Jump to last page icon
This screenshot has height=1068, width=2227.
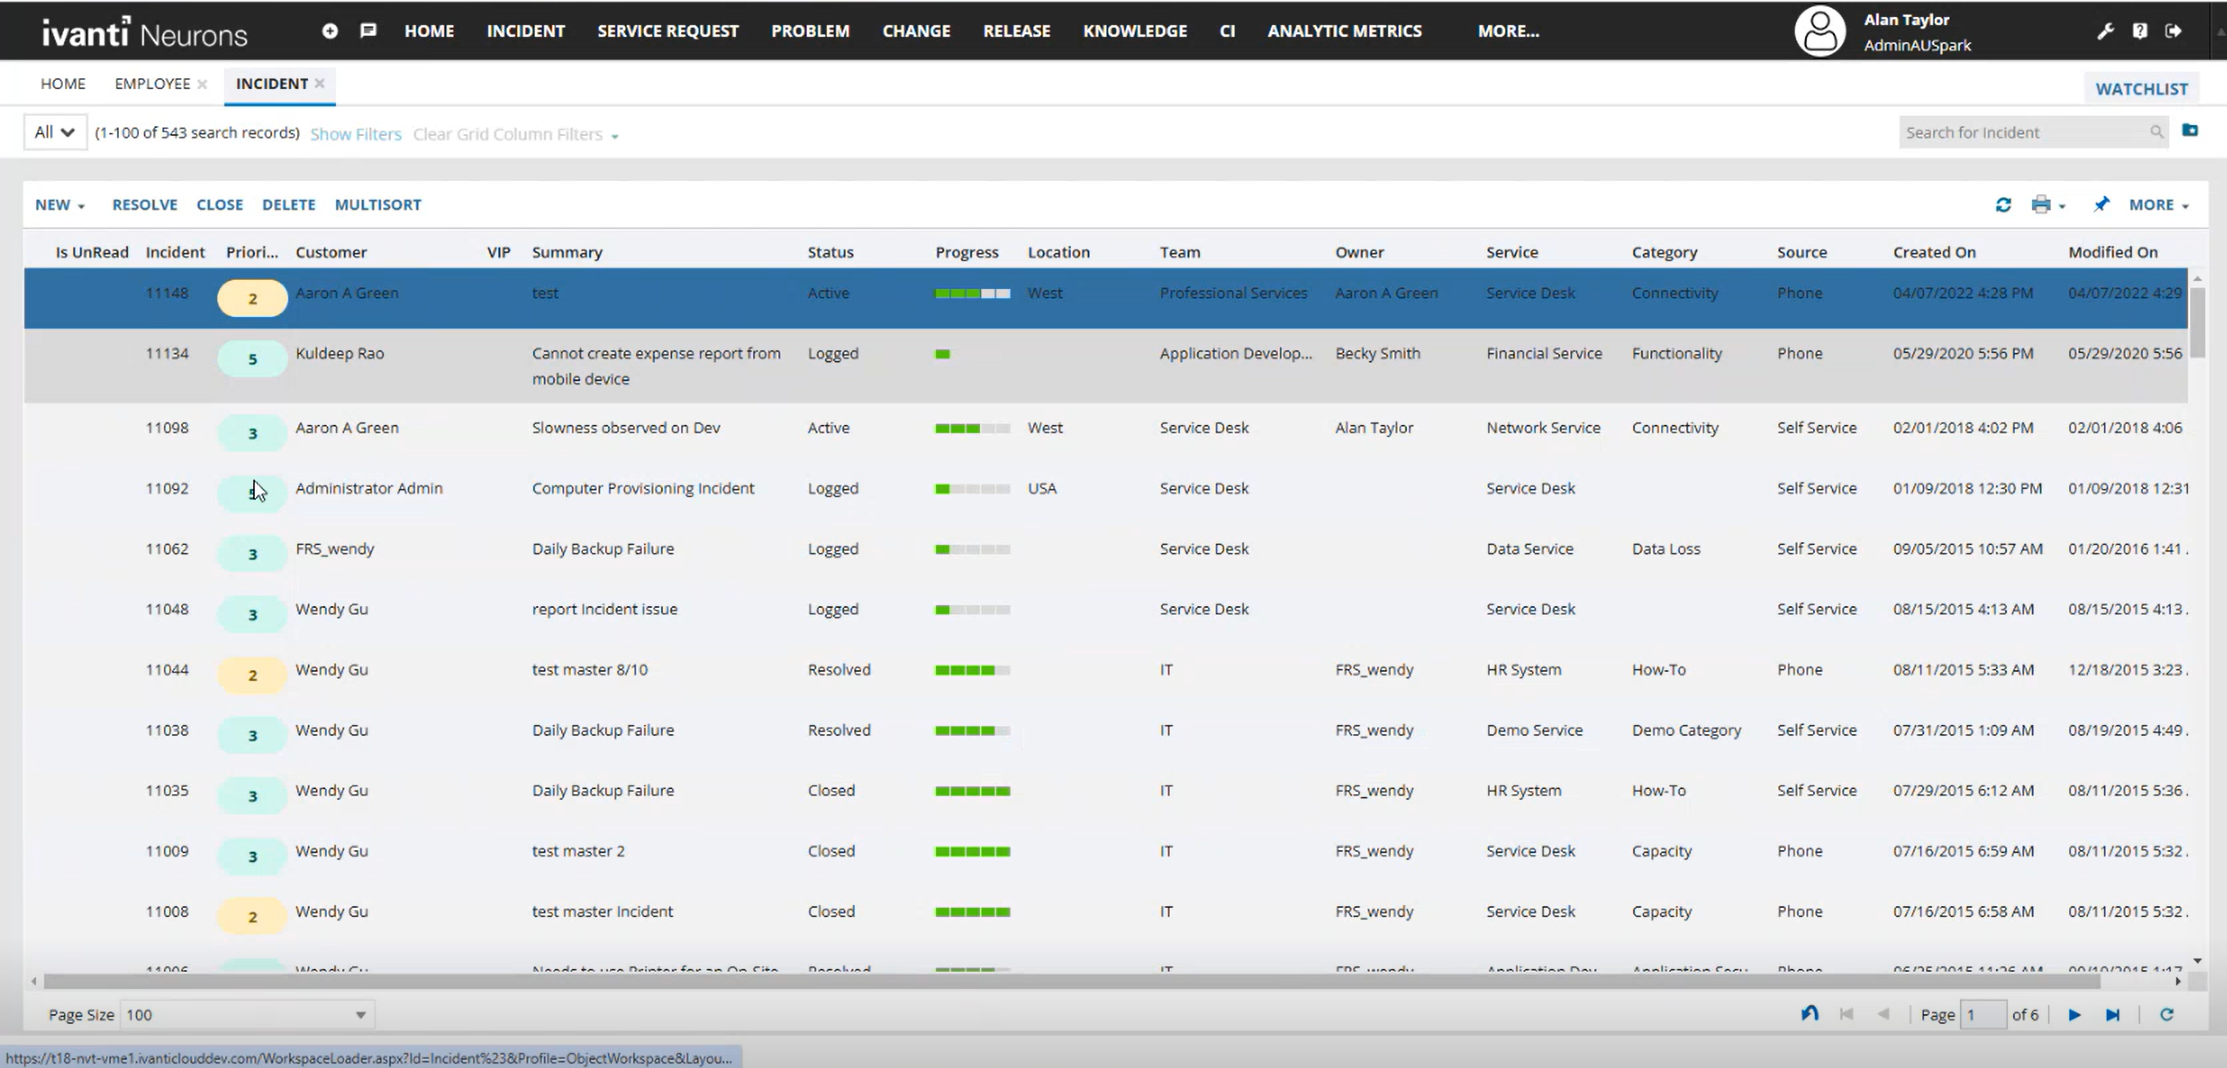coord(2112,1015)
